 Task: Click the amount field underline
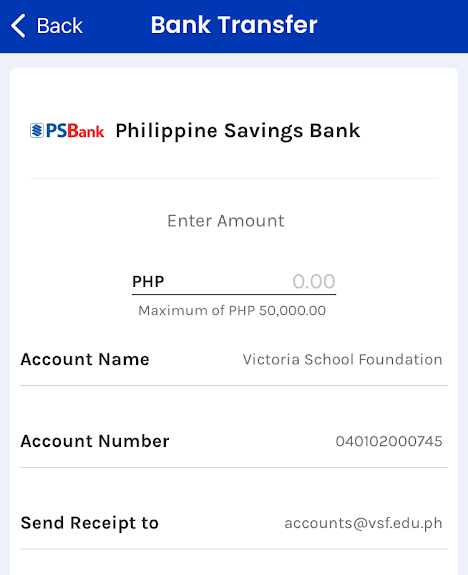(234, 294)
